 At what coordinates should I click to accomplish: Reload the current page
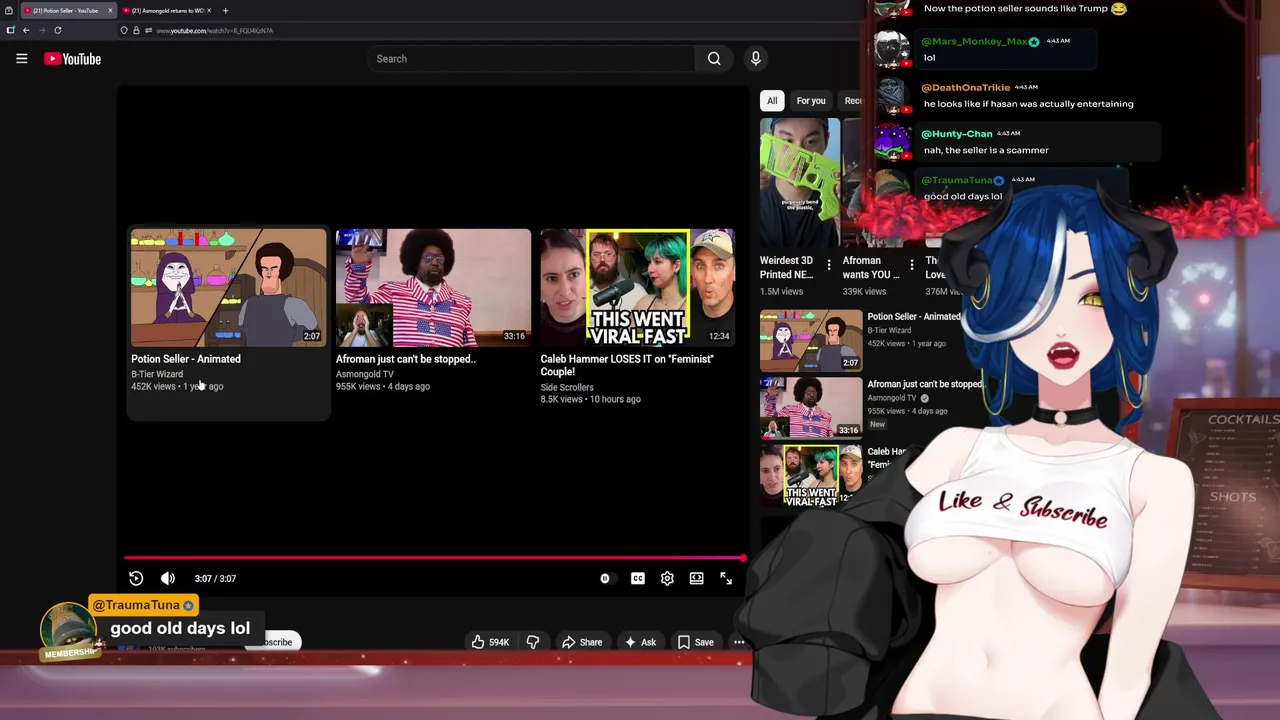pos(58,31)
